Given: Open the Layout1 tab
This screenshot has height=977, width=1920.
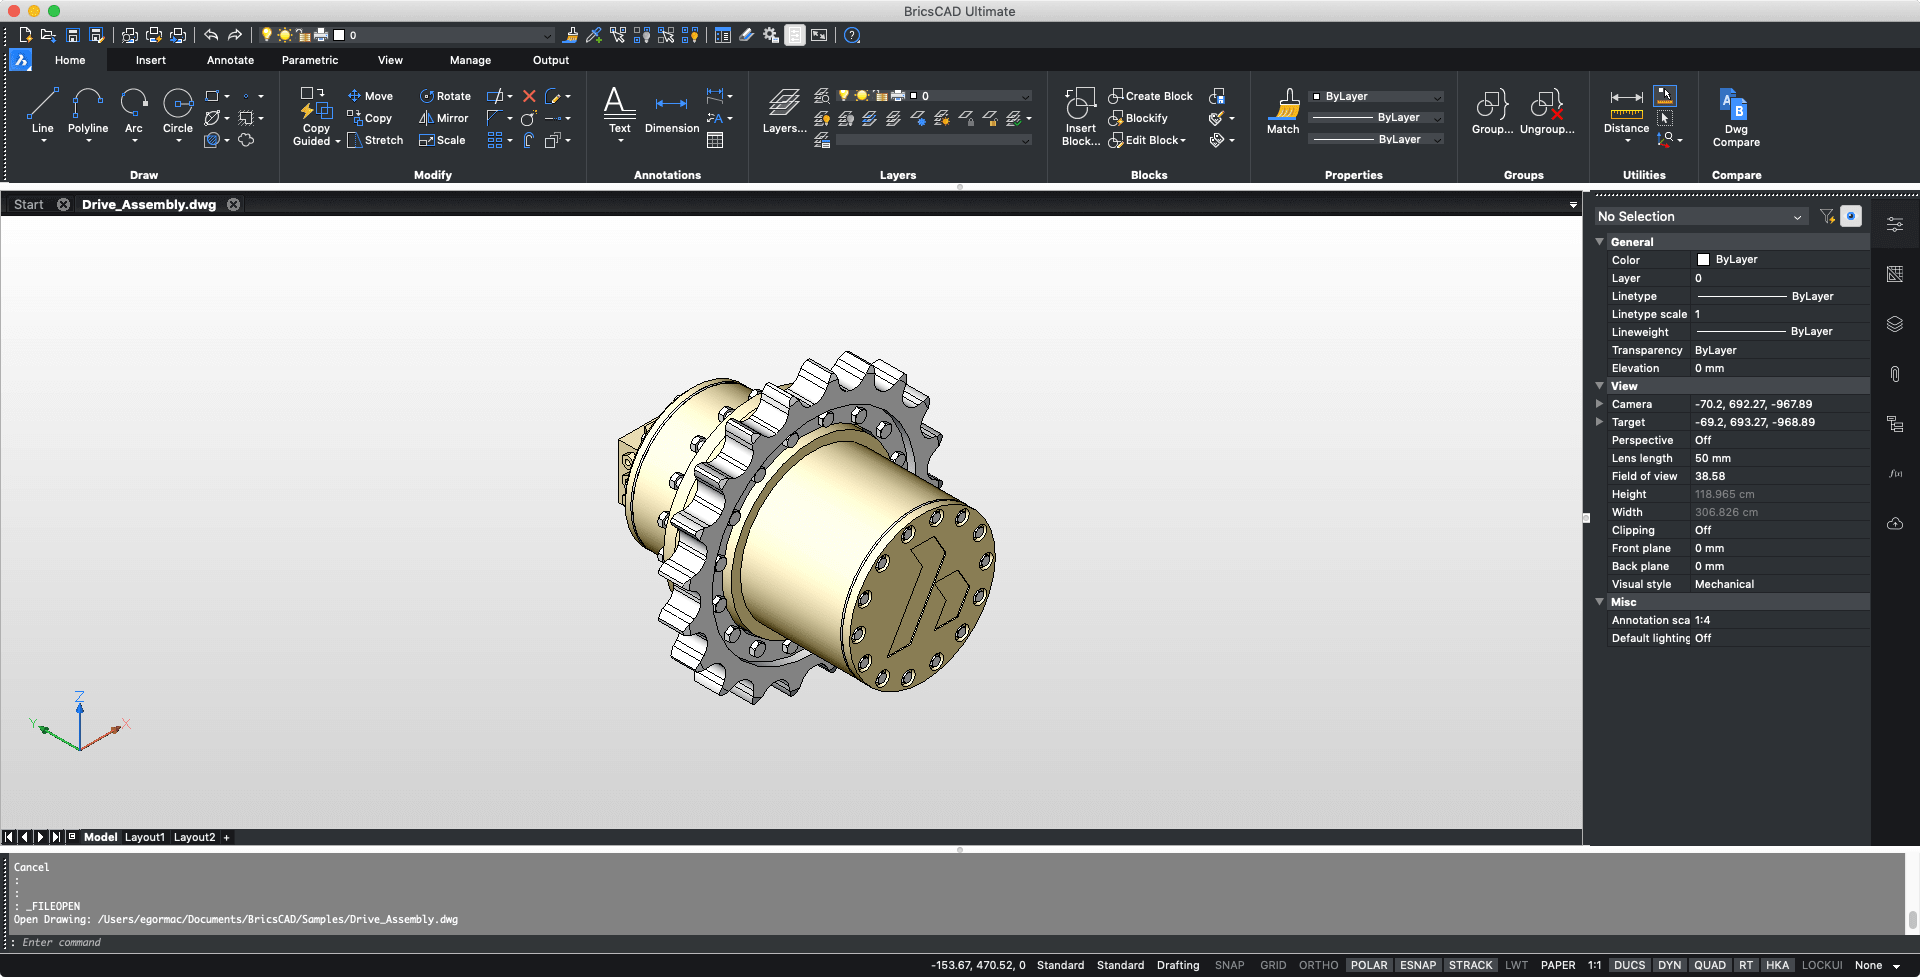Looking at the screenshot, I should pyautogui.click(x=144, y=837).
